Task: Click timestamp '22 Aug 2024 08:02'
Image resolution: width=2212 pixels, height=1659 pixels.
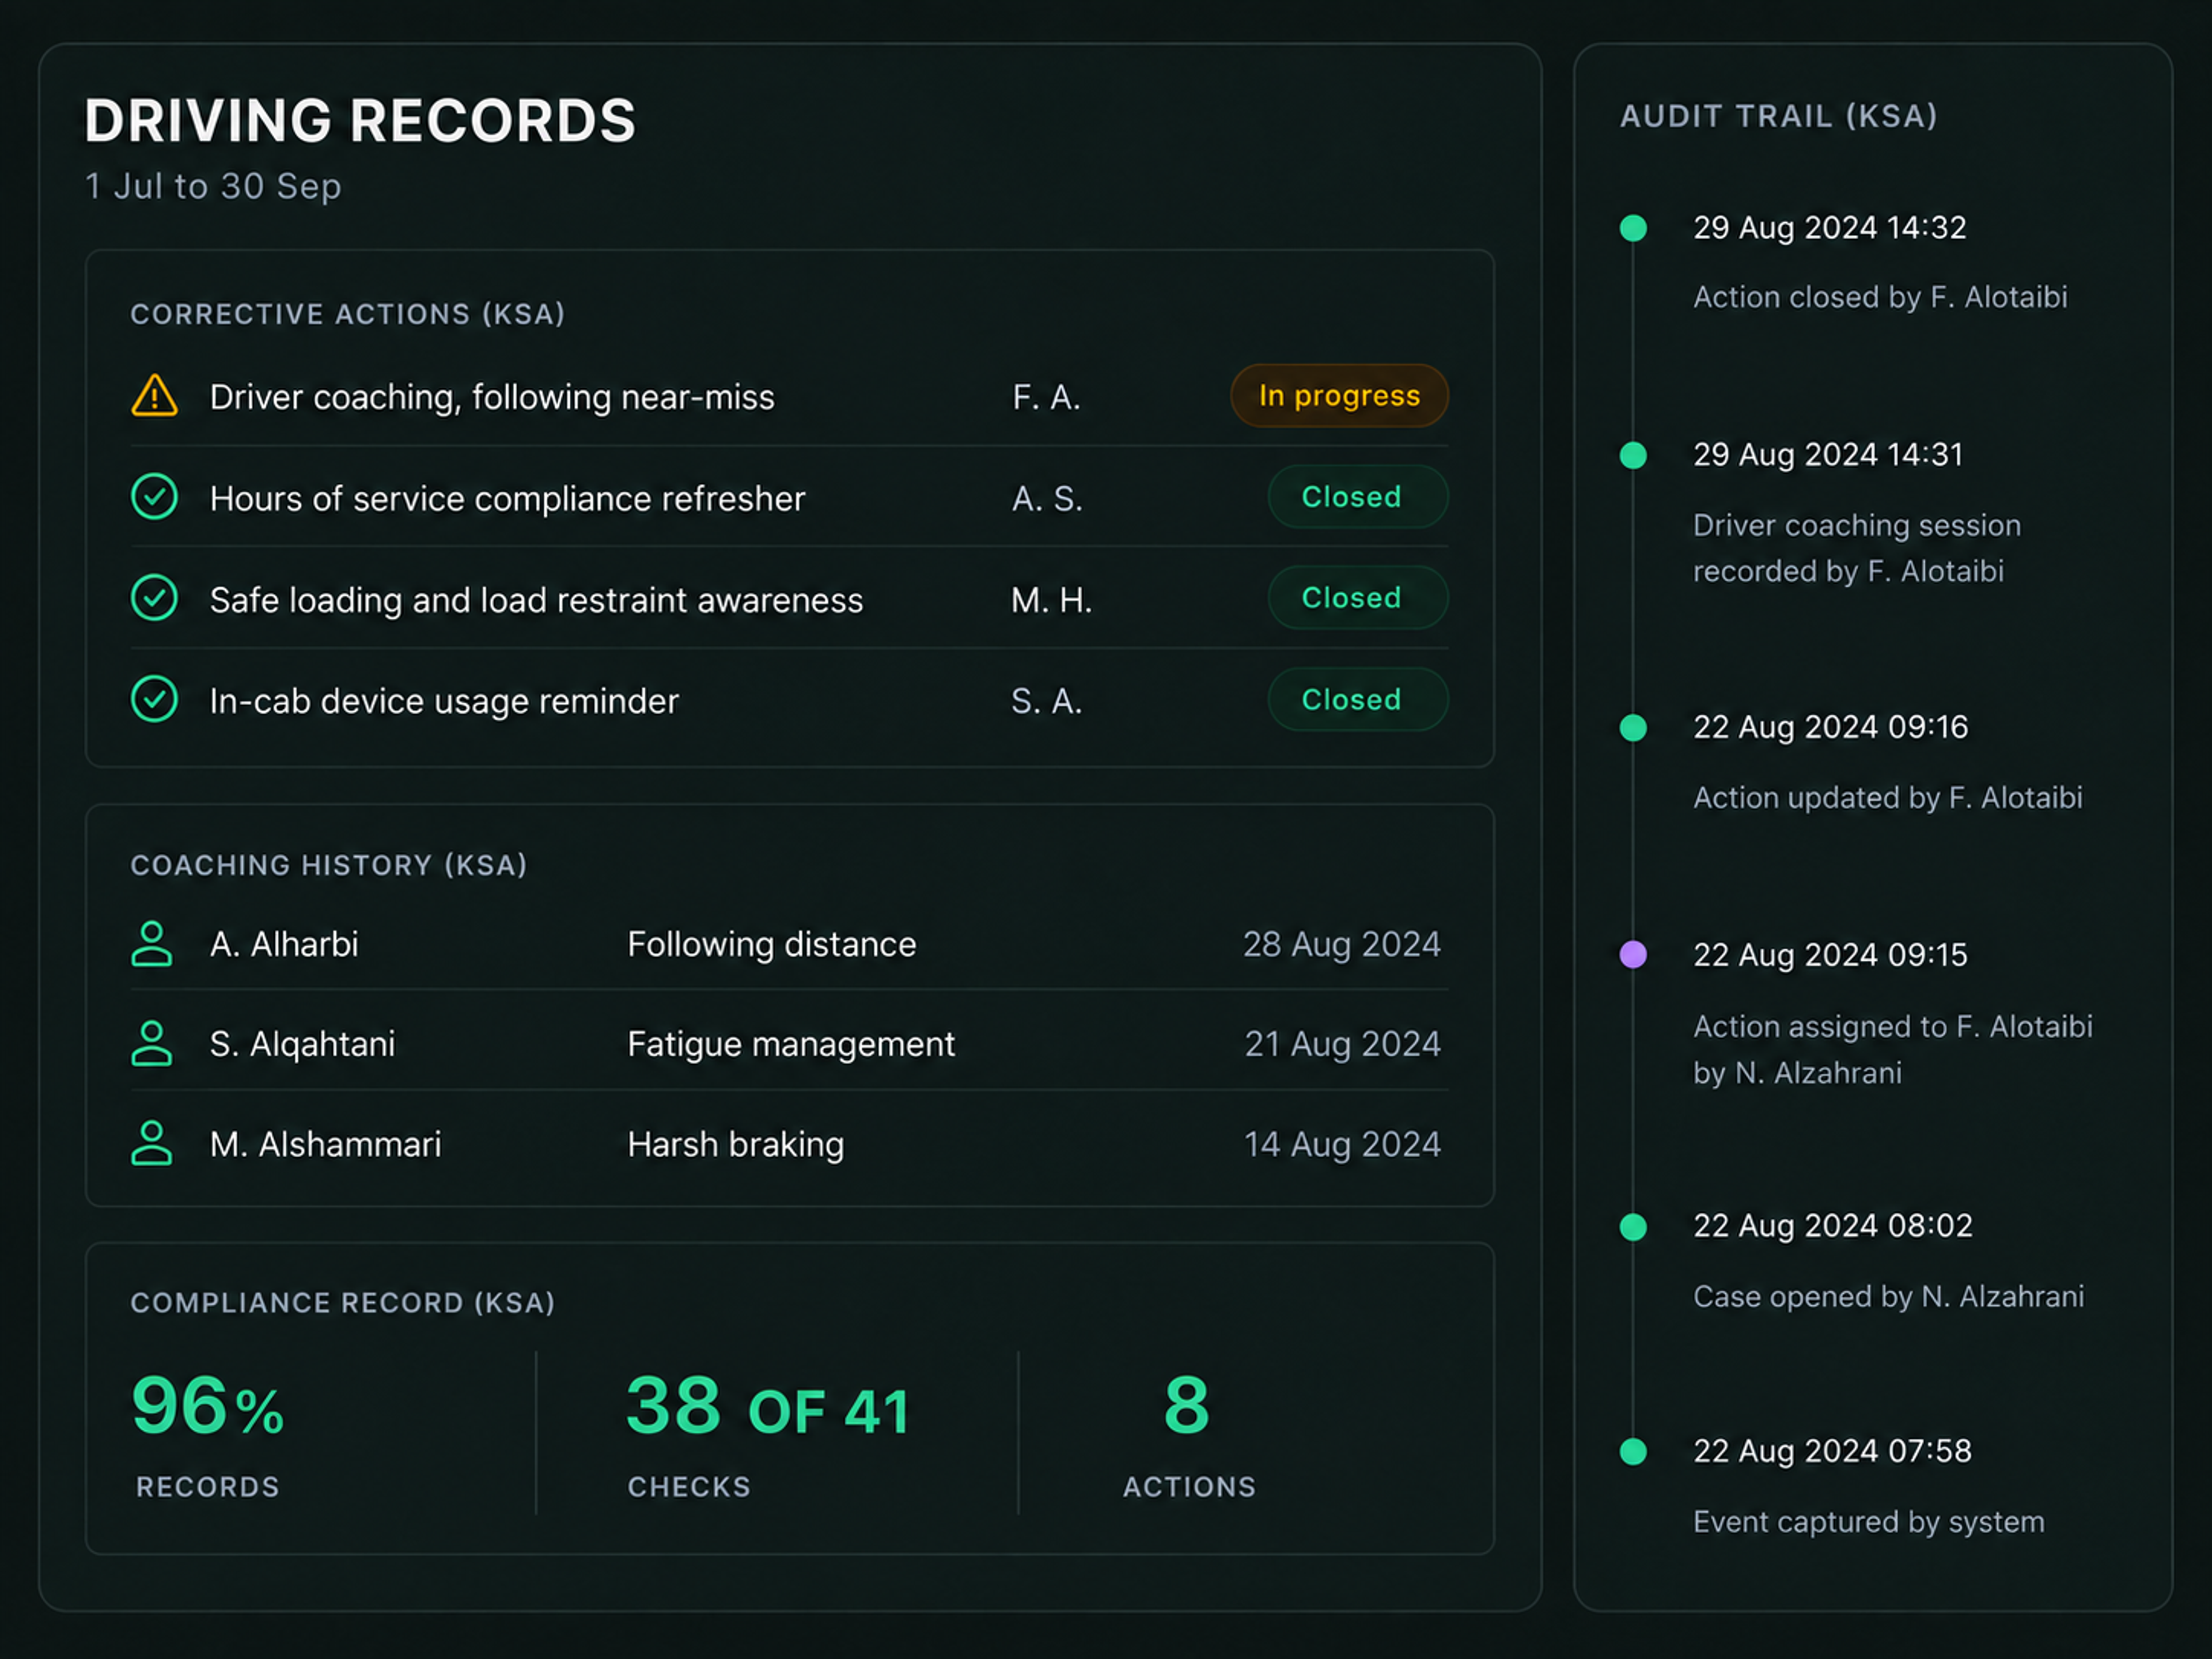Action: (x=1833, y=1226)
